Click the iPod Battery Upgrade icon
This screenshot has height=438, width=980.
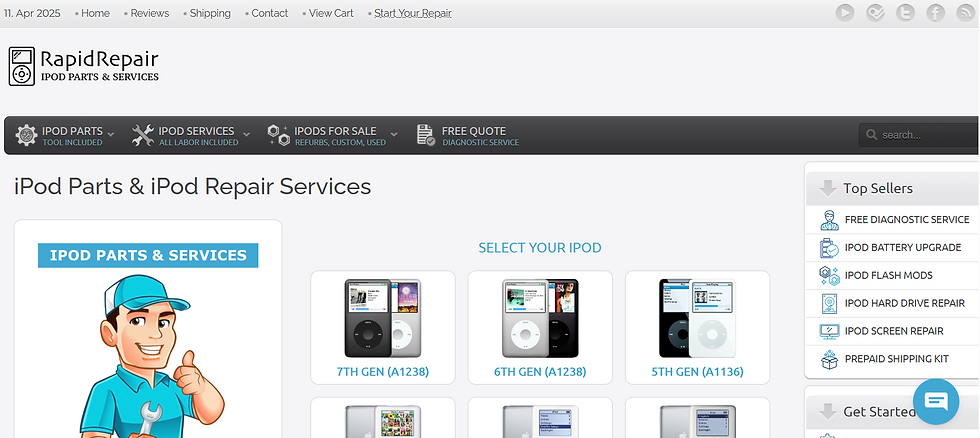click(829, 247)
